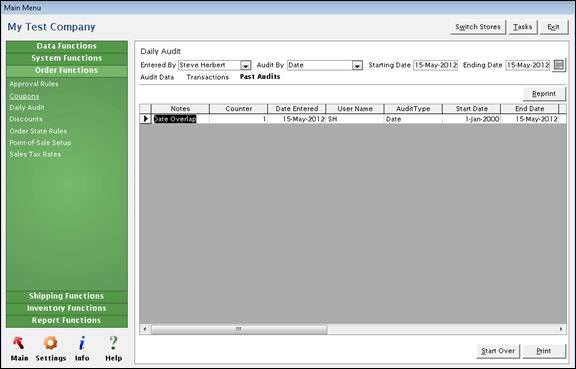Image resolution: width=576 pixels, height=369 pixels.
Task: Open Sales Tax Rates
Action: pyautogui.click(x=35, y=154)
